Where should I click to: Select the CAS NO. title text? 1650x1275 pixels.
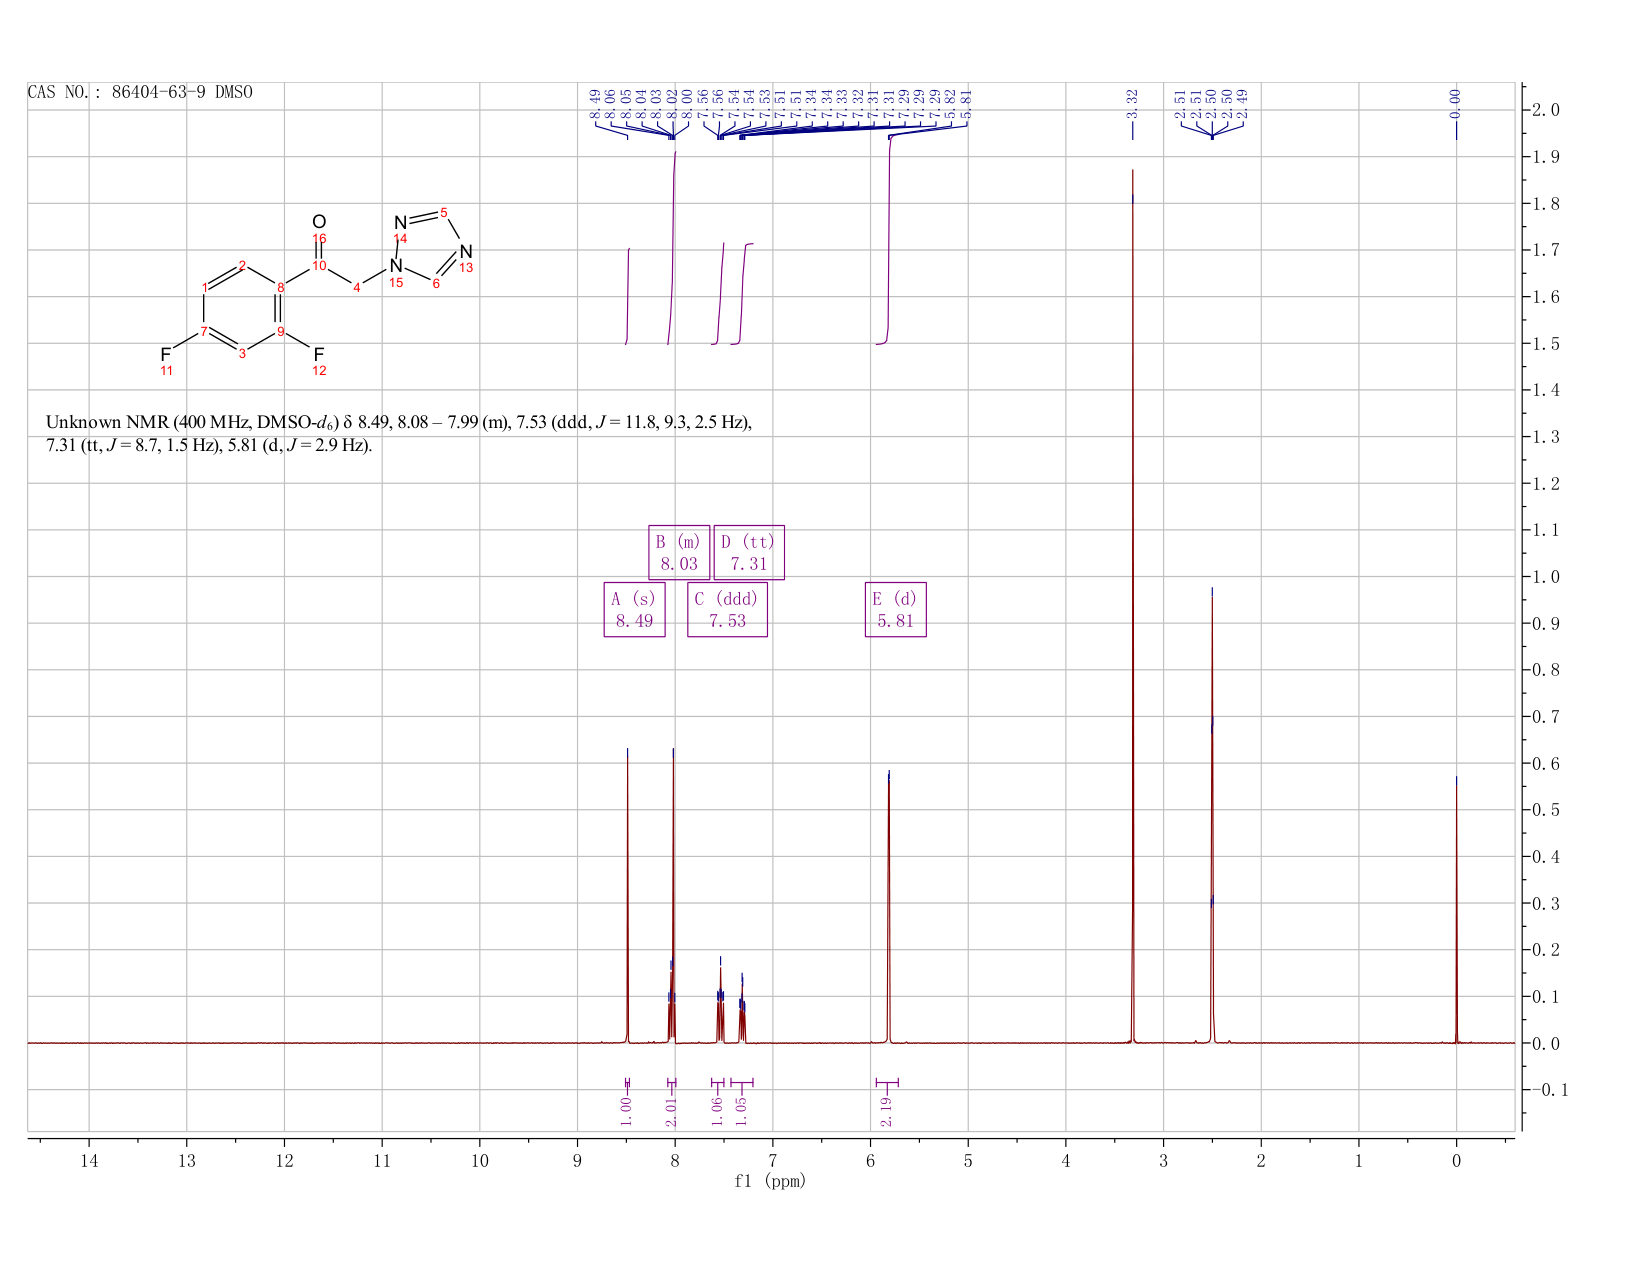[140, 93]
